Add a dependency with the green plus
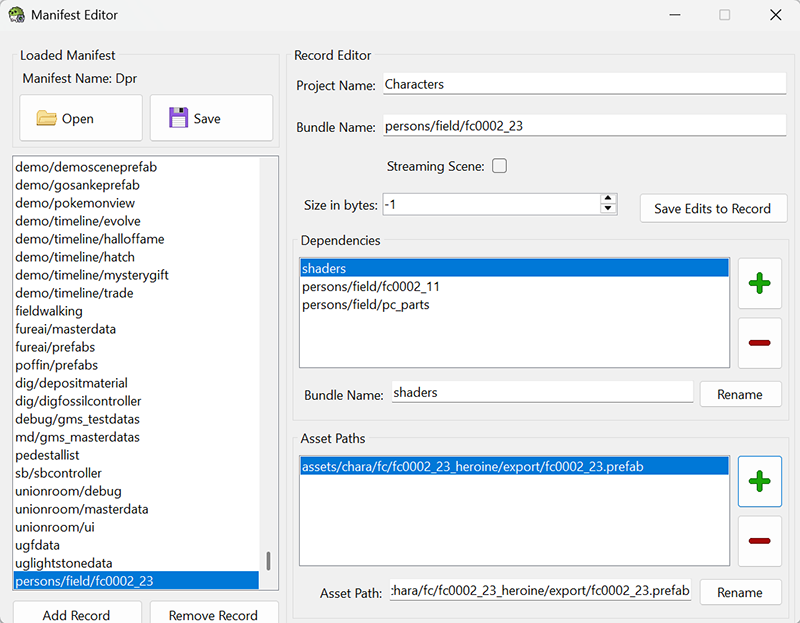800x623 pixels. (x=759, y=284)
